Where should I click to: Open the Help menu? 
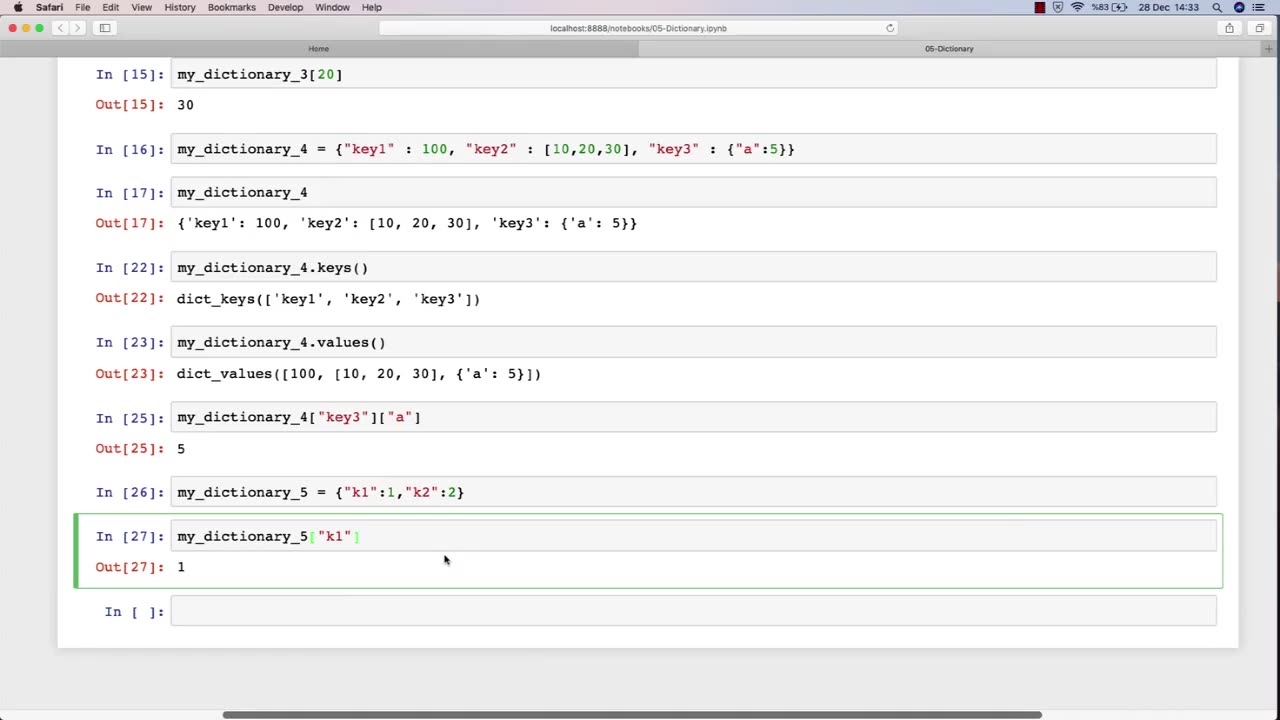371,7
